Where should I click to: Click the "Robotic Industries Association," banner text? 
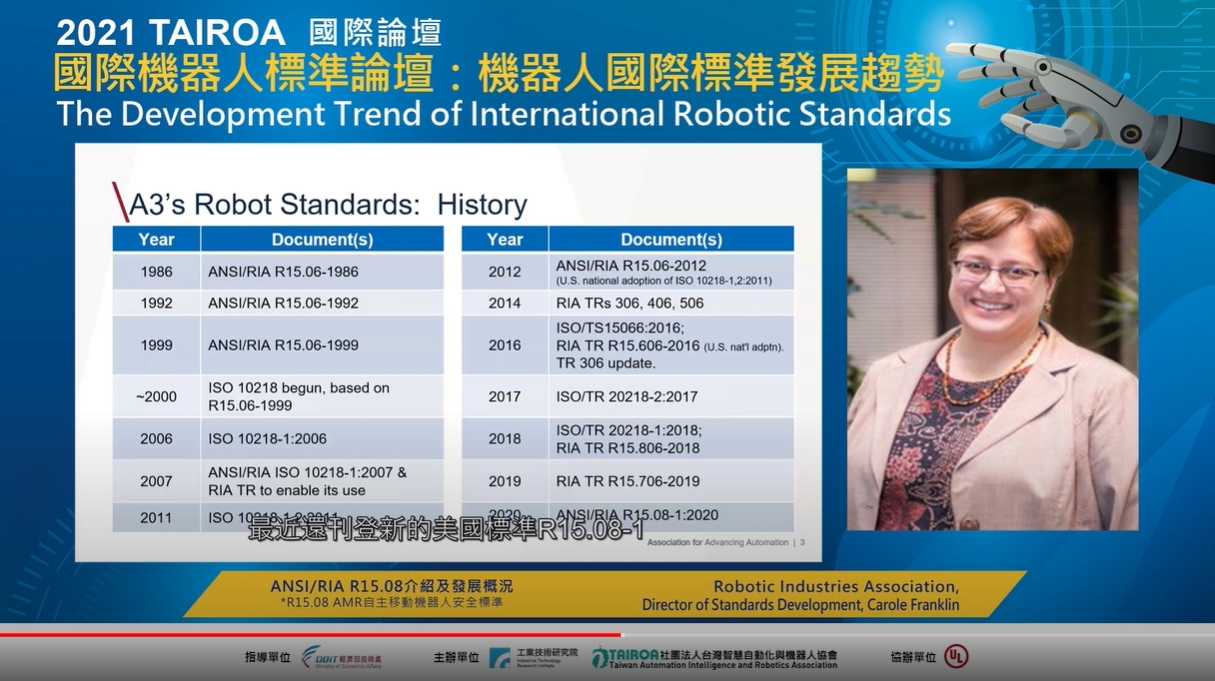[836, 586]
